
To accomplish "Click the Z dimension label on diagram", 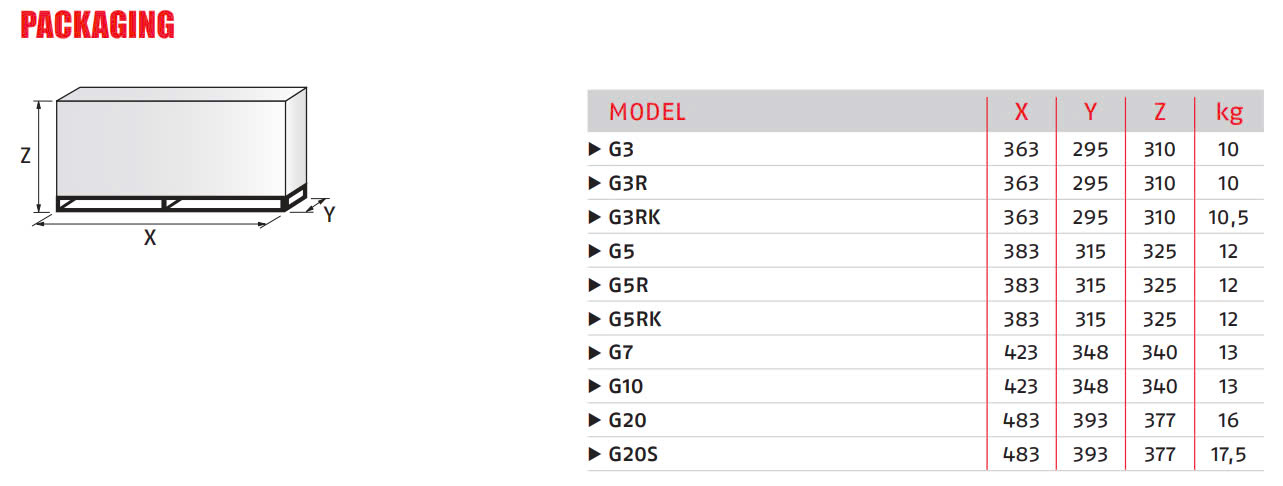I will (26, 156).
